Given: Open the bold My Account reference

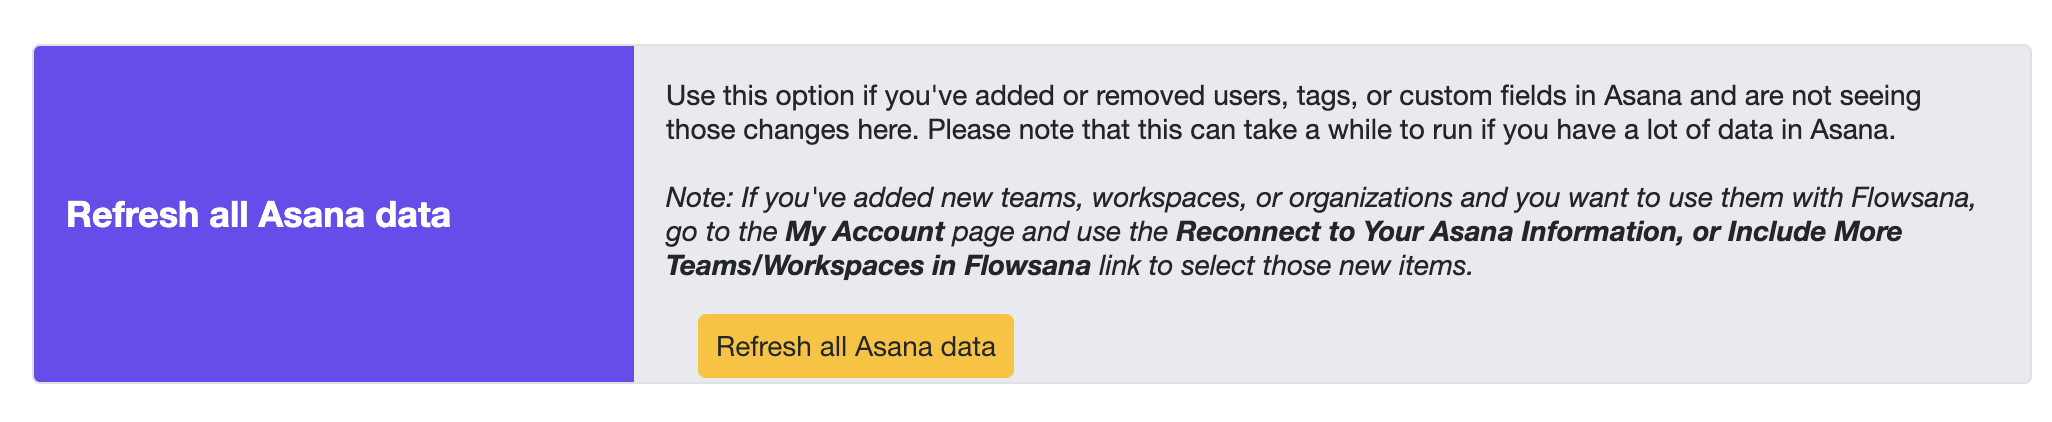Looking at the screenshot, I should click(864, 232).
